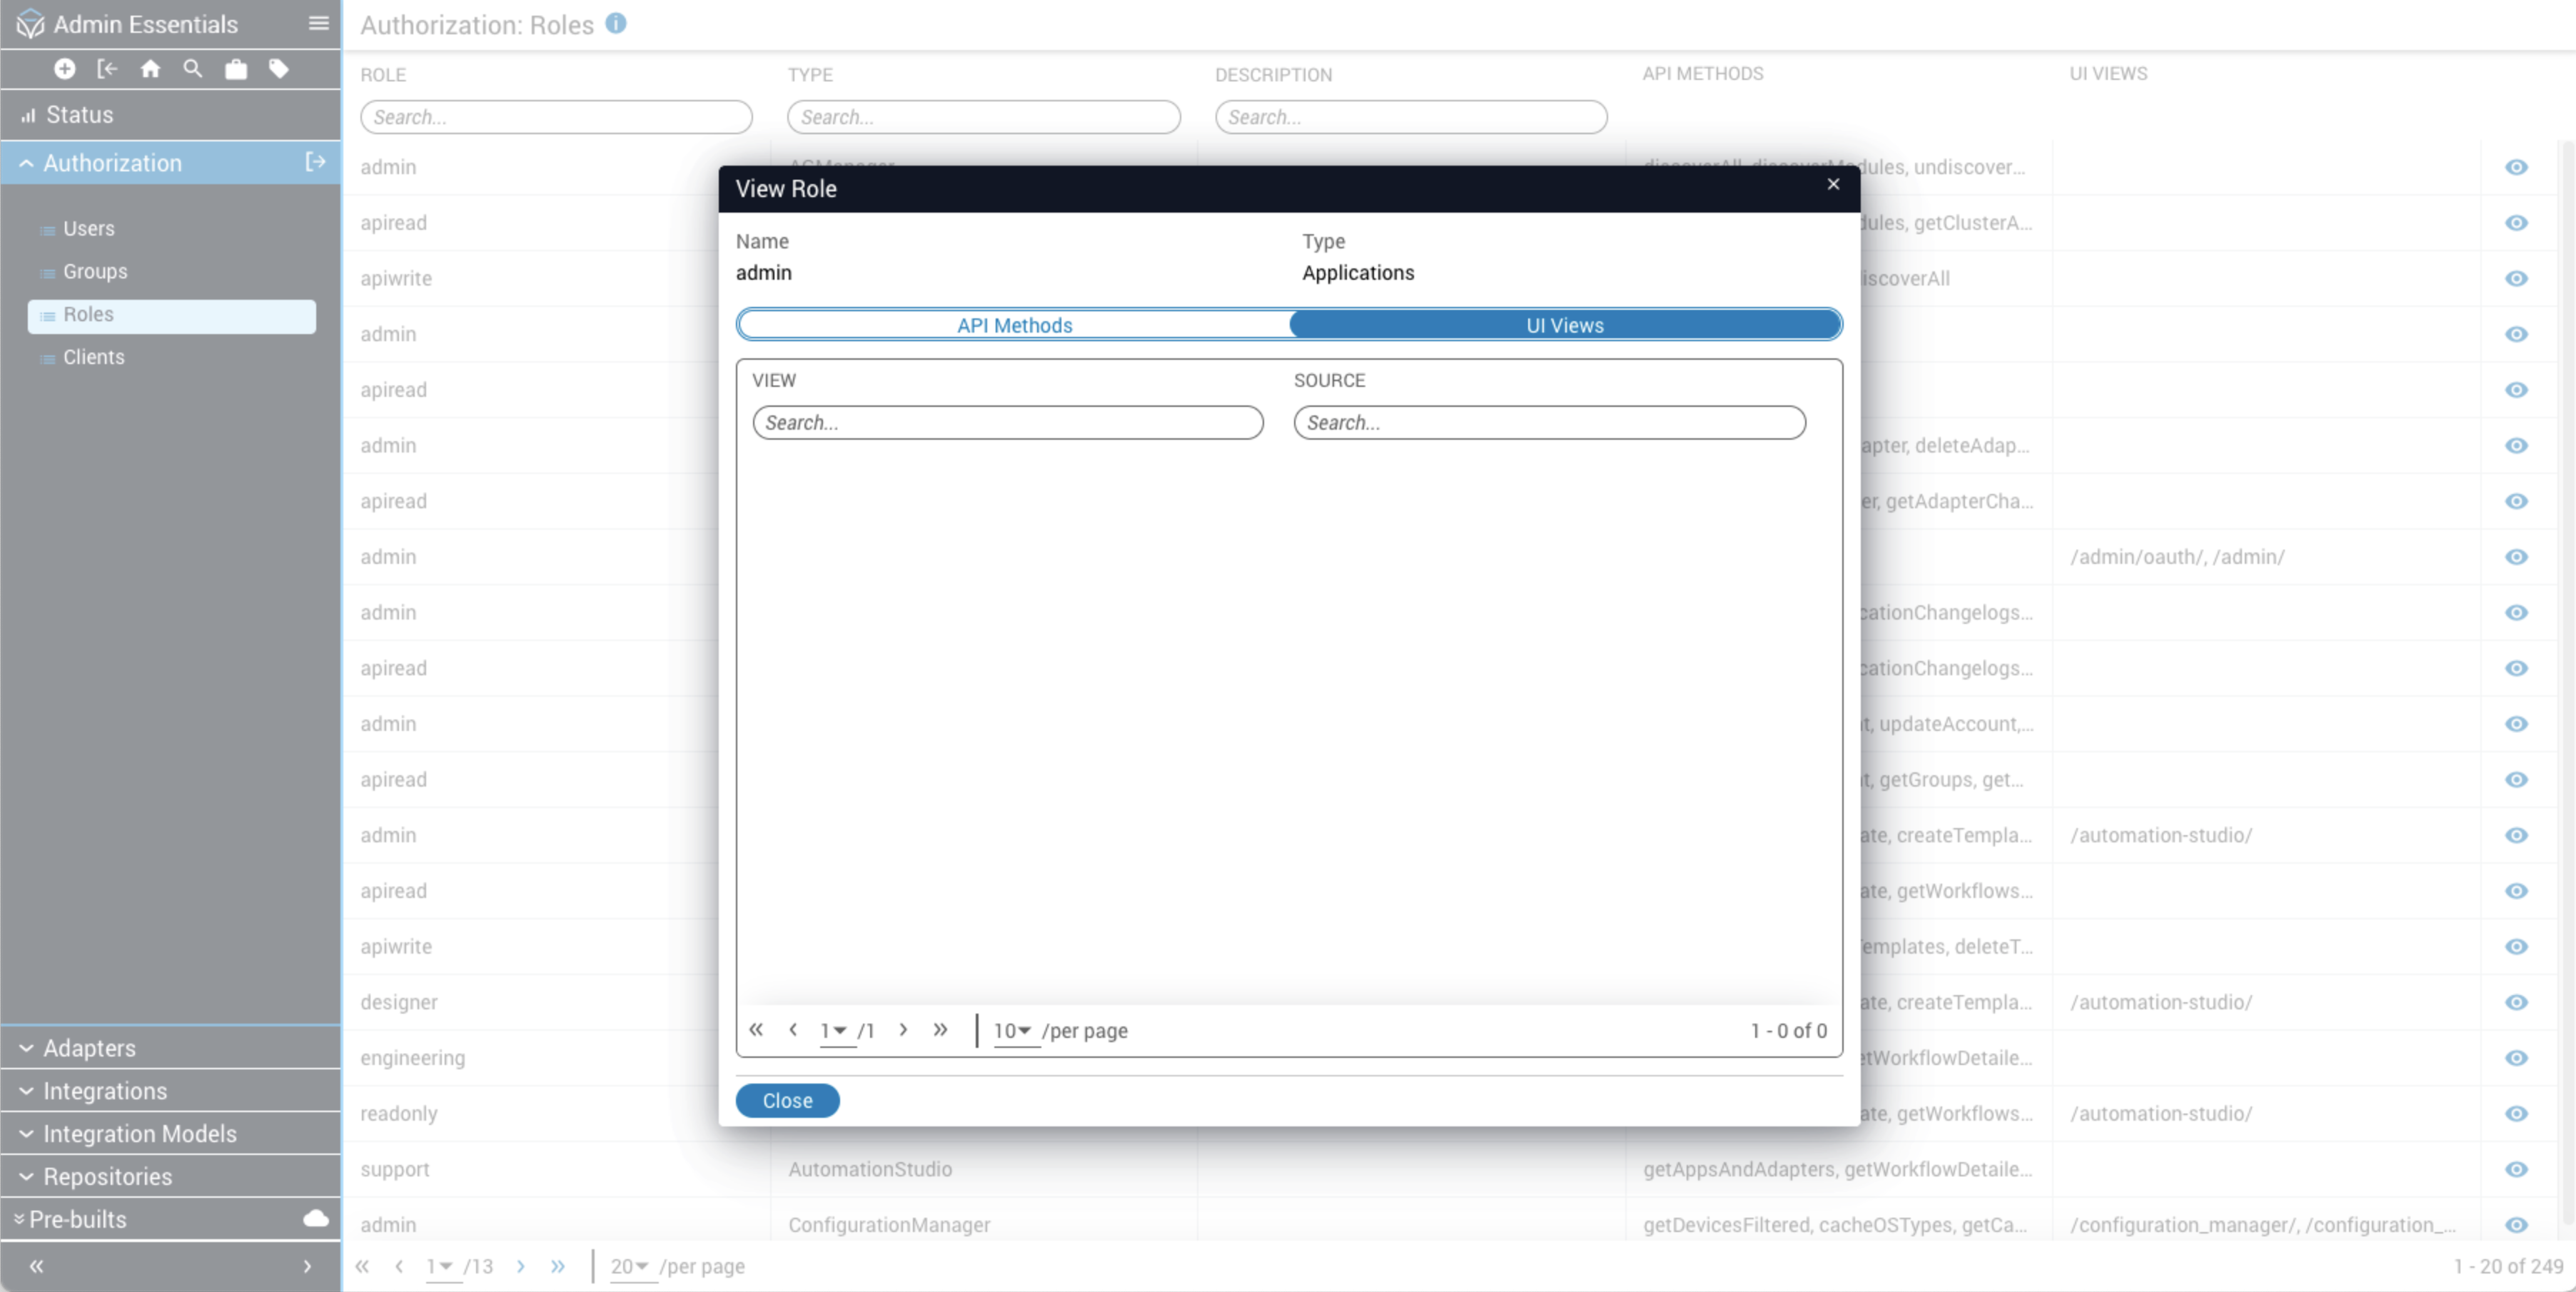This screenshot has width=2576, height=1292.
Task: Click the magnifier search icon in sidebar toolbar
Action: [x=193, y=69]
